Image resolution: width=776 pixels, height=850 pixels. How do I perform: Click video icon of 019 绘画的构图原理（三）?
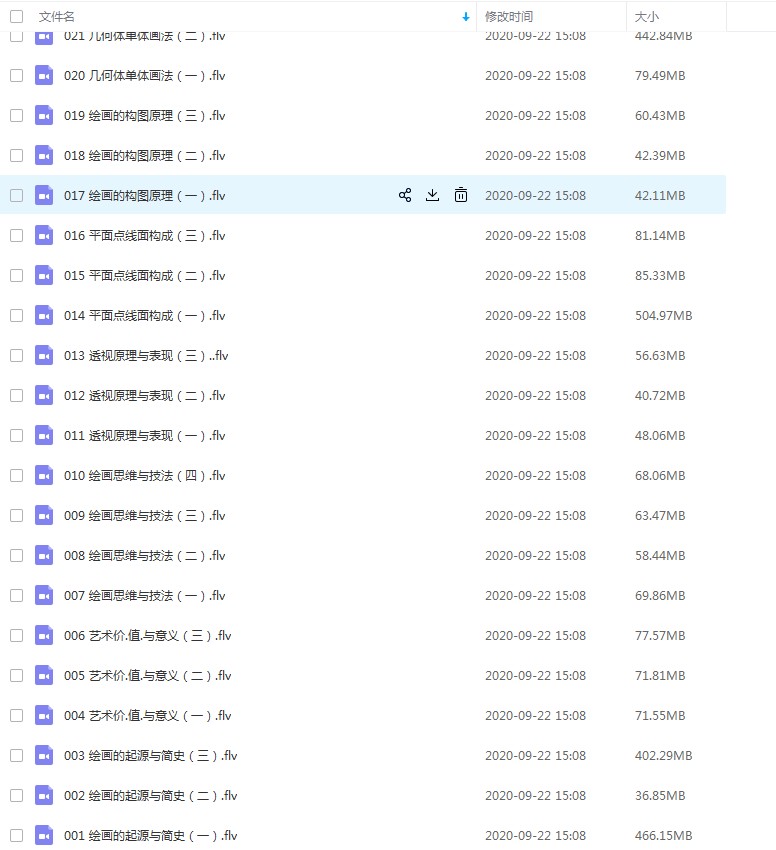[44, 115]
